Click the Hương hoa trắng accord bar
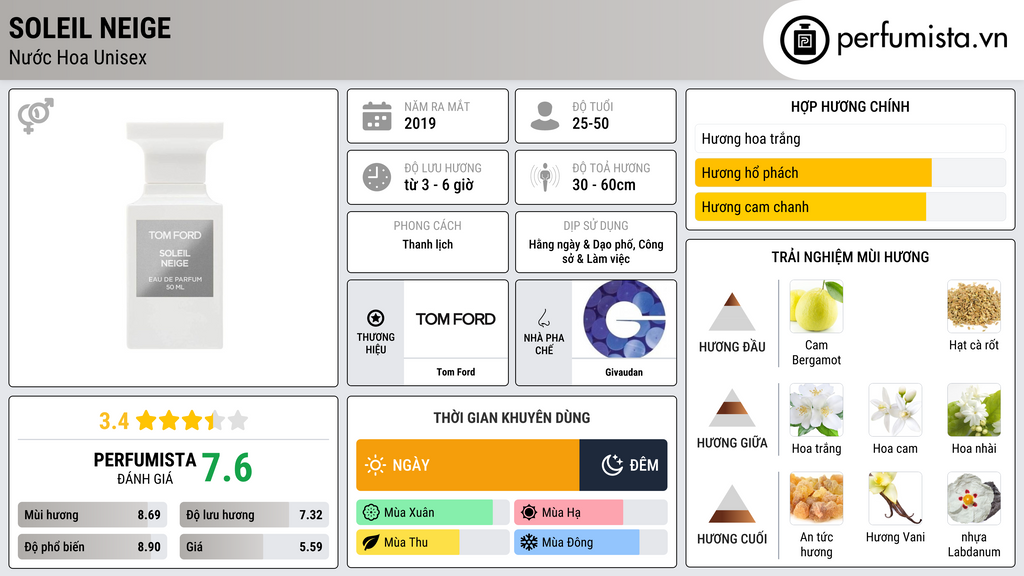The height and width of the screenshot is (576, 1024). pyautogui.click(x=850, y=139)
